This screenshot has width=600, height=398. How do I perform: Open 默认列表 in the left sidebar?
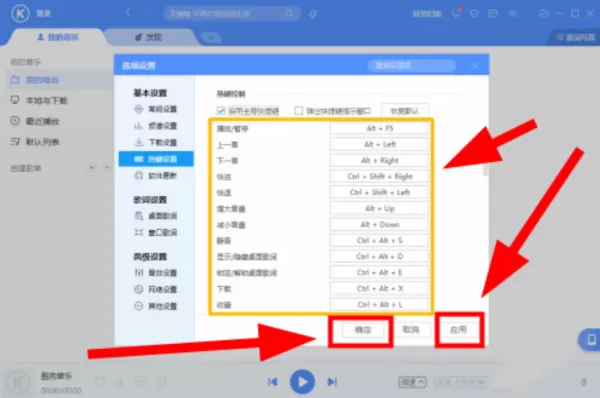[35, 142]
